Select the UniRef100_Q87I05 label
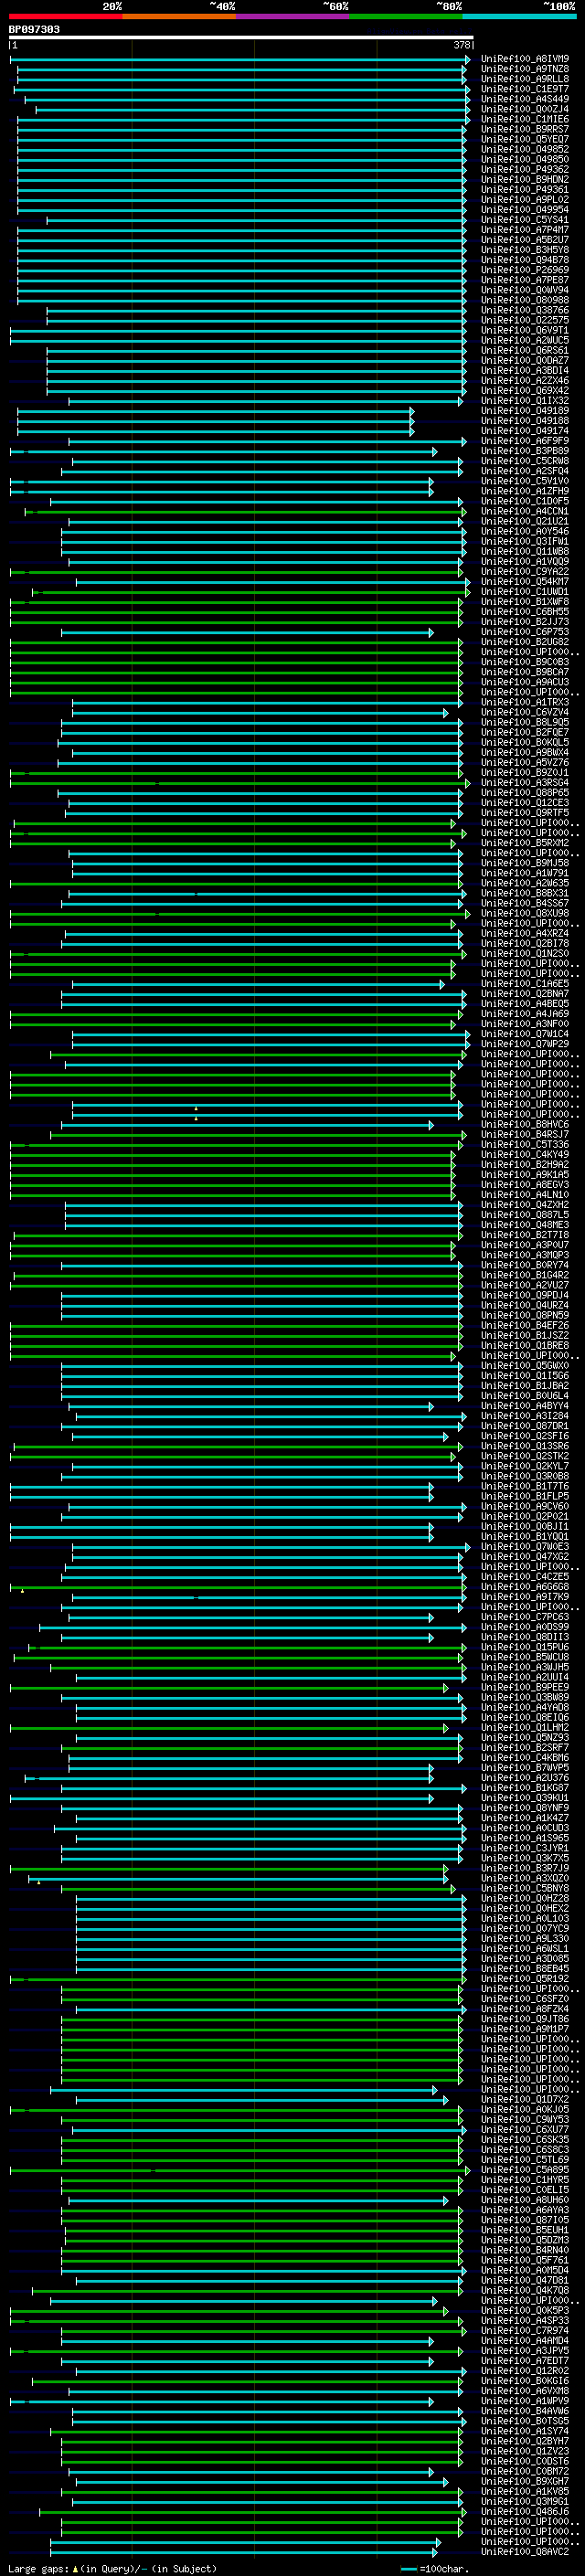The width and height of the screenshot is (585, 2576). pos(525,2220)
